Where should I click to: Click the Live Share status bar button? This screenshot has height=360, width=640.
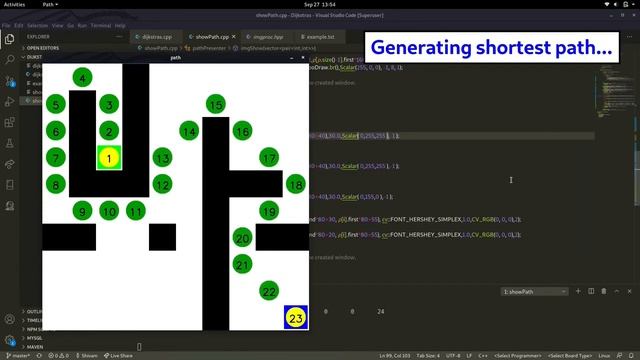118,356
